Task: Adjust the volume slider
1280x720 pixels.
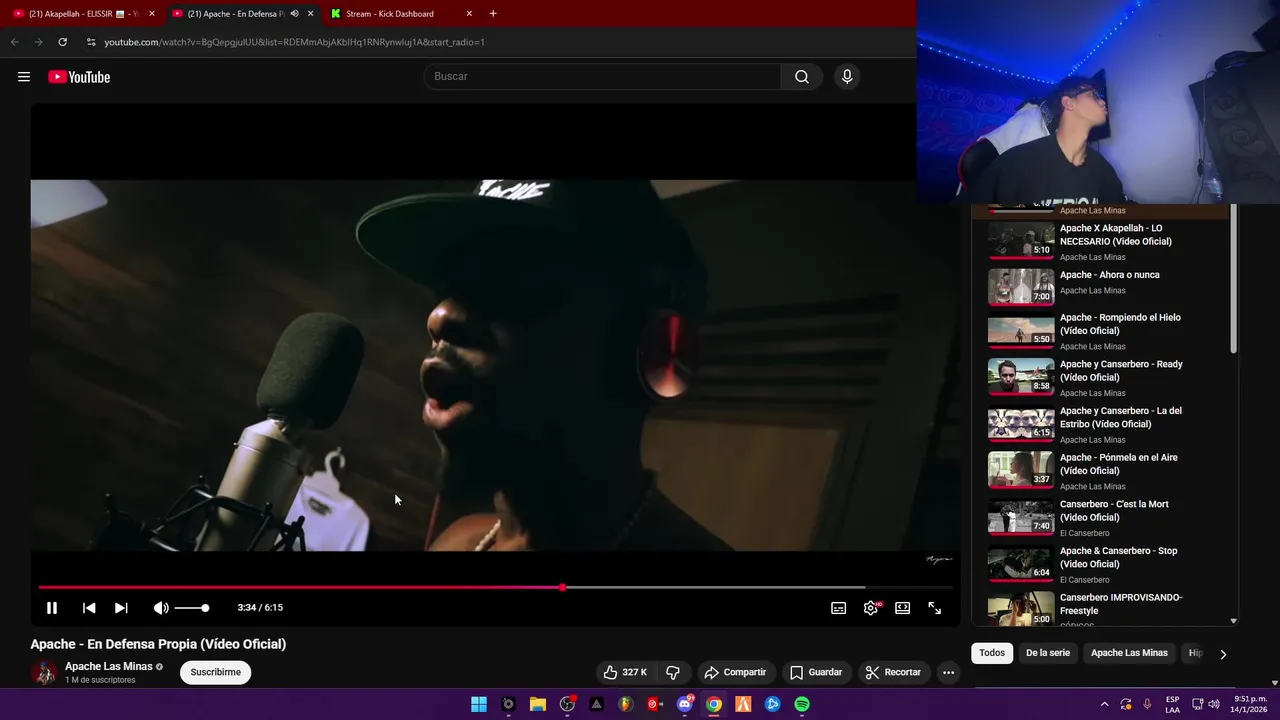Action: (x=192, y=608)
